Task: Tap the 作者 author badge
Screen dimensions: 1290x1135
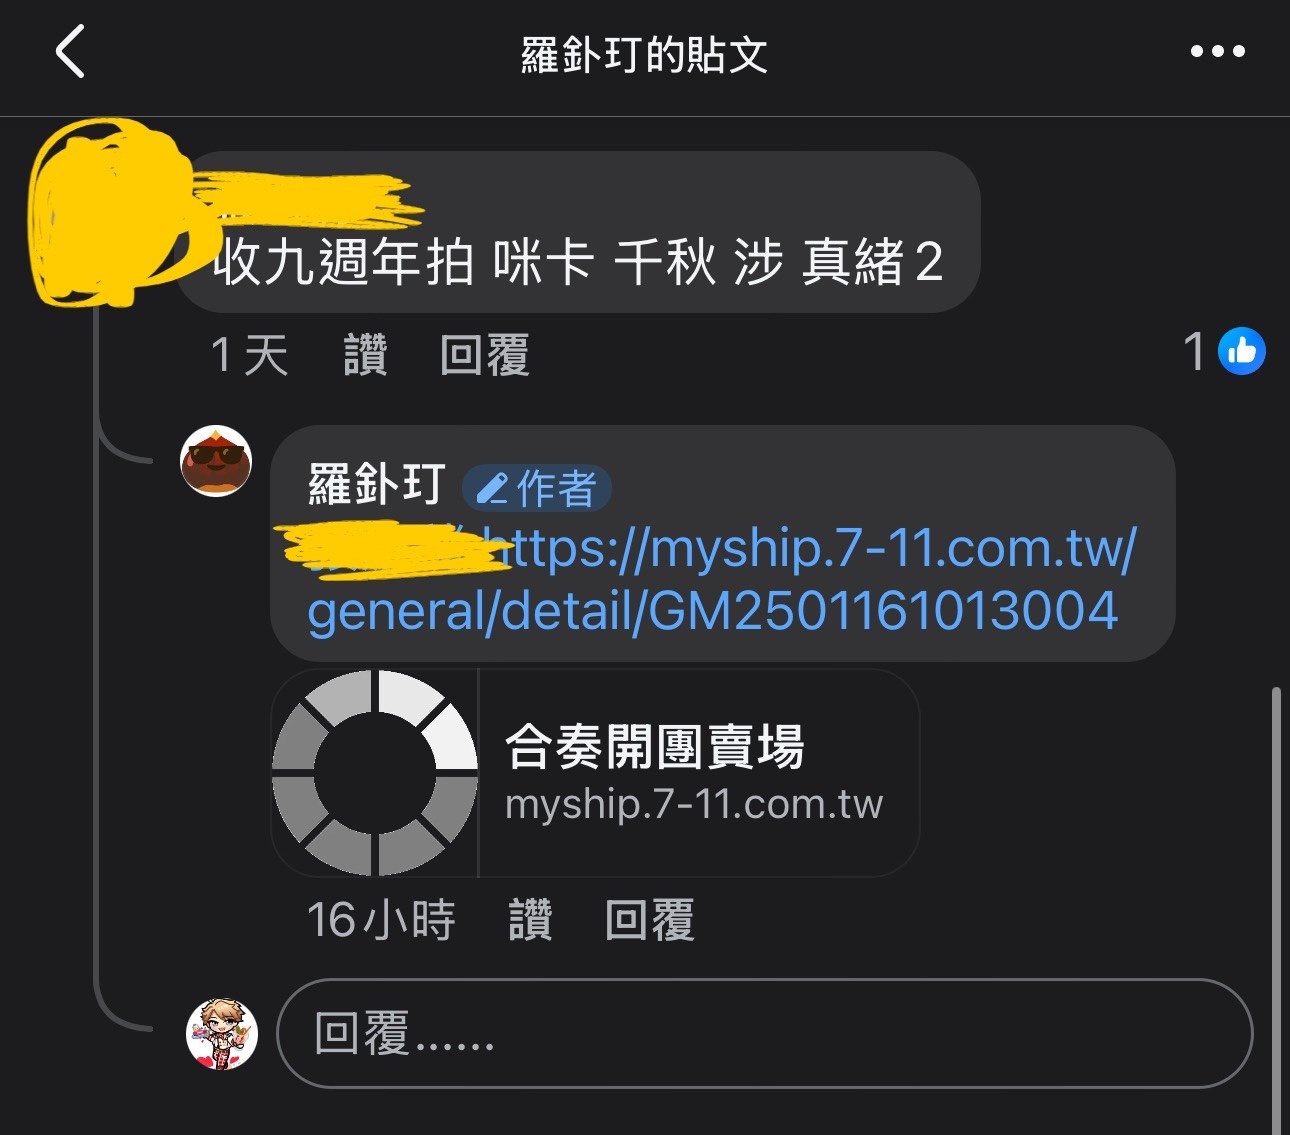Action: pos(537,489)
